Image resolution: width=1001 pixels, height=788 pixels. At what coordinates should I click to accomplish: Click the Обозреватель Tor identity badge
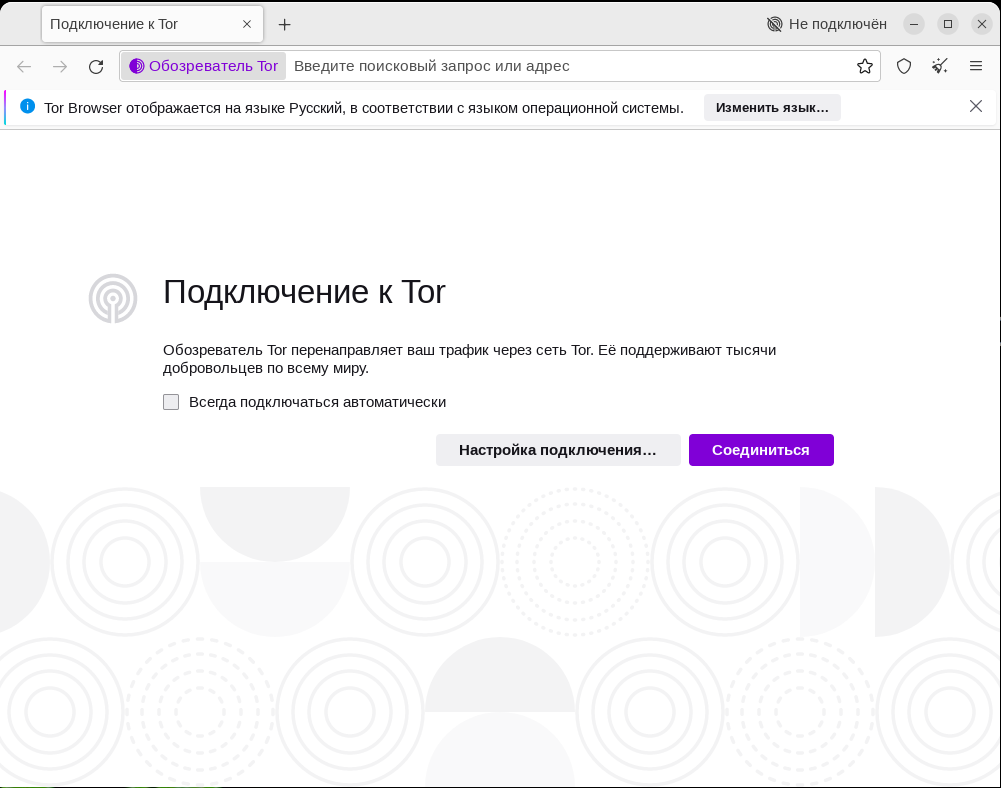pyautogui.click(x=204, y=66)
